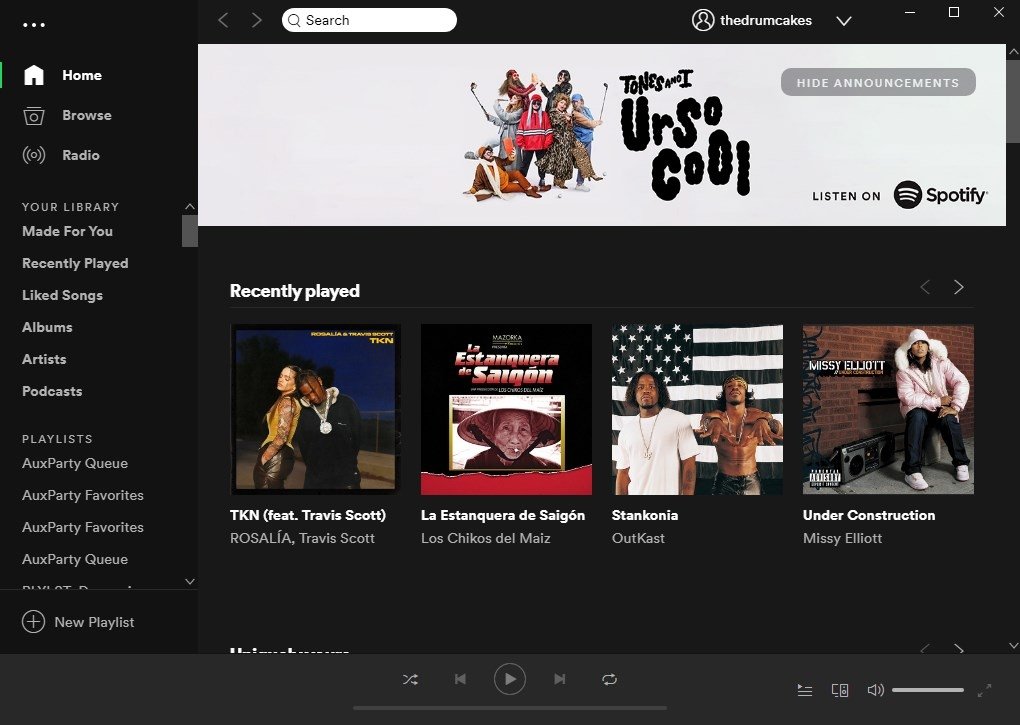Viewport: 1020px width, 725px height.
Task: Click main content scroll down arrow
Action: (x=1013, y=646)
